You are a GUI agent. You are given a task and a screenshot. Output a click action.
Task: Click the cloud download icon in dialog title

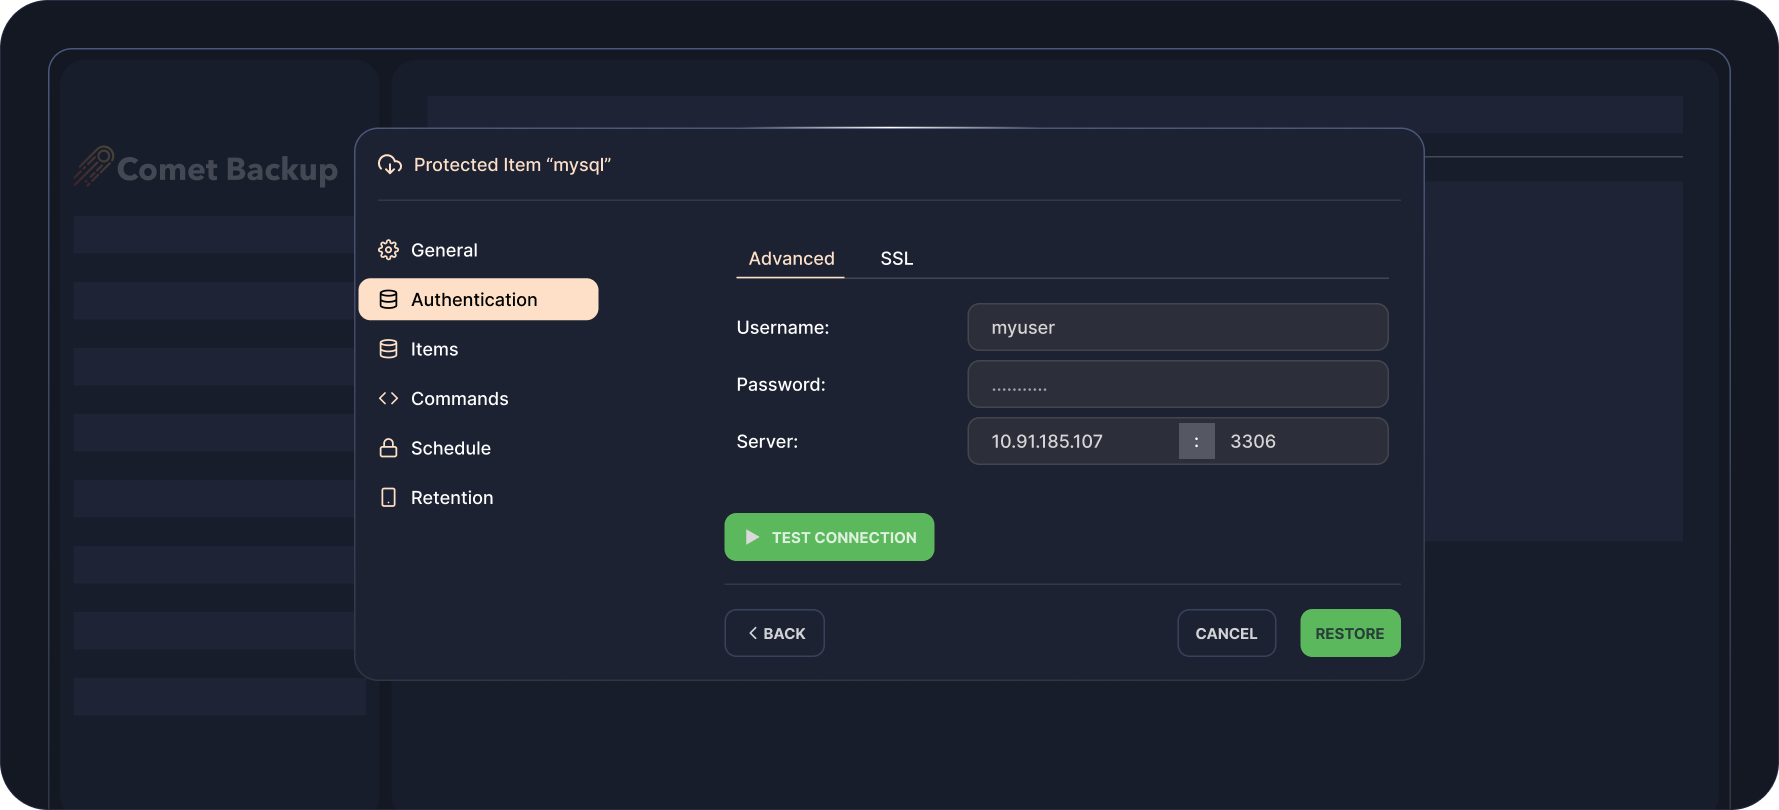[x=390, y=165]
